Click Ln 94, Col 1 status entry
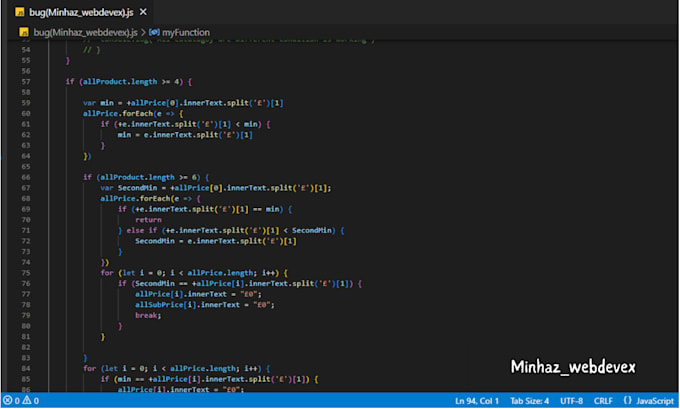This screenshot has height=409, width=680. coord(477,401)
